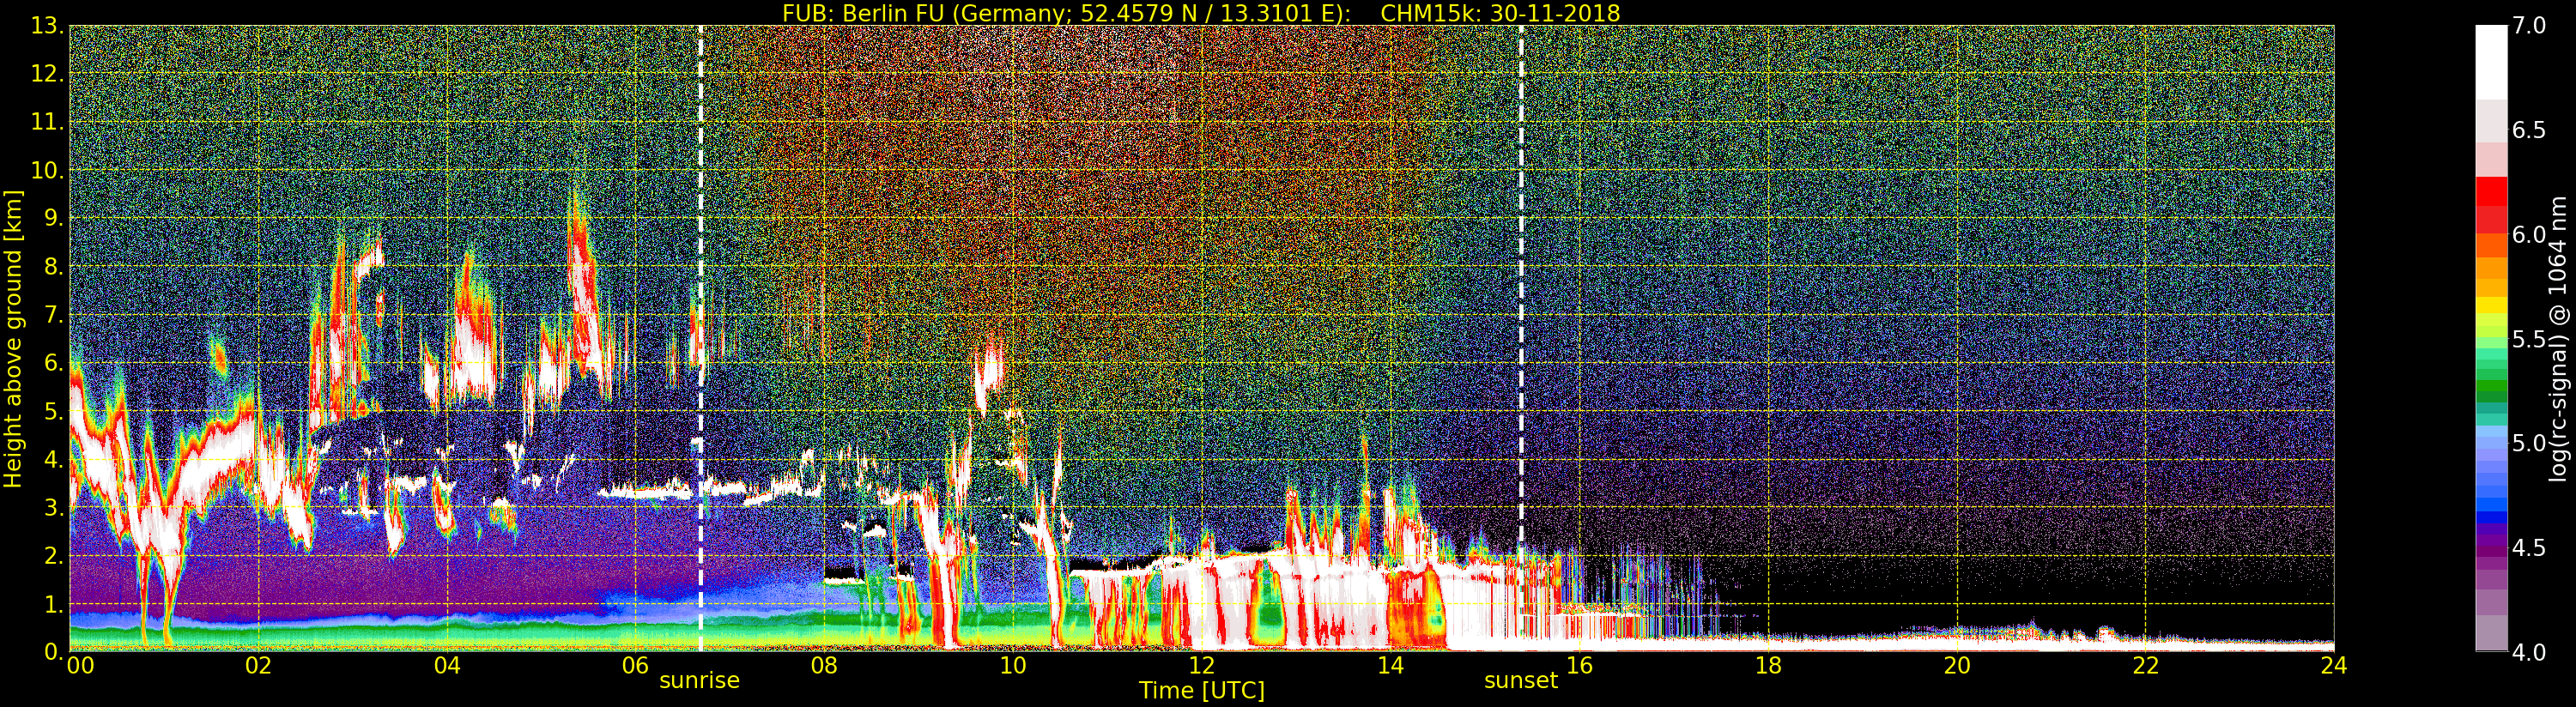Image resolution: width=2576 pixels, height=707 pixels.
Task: Click the time axis tick label '18'
Action: [1768, 665]
